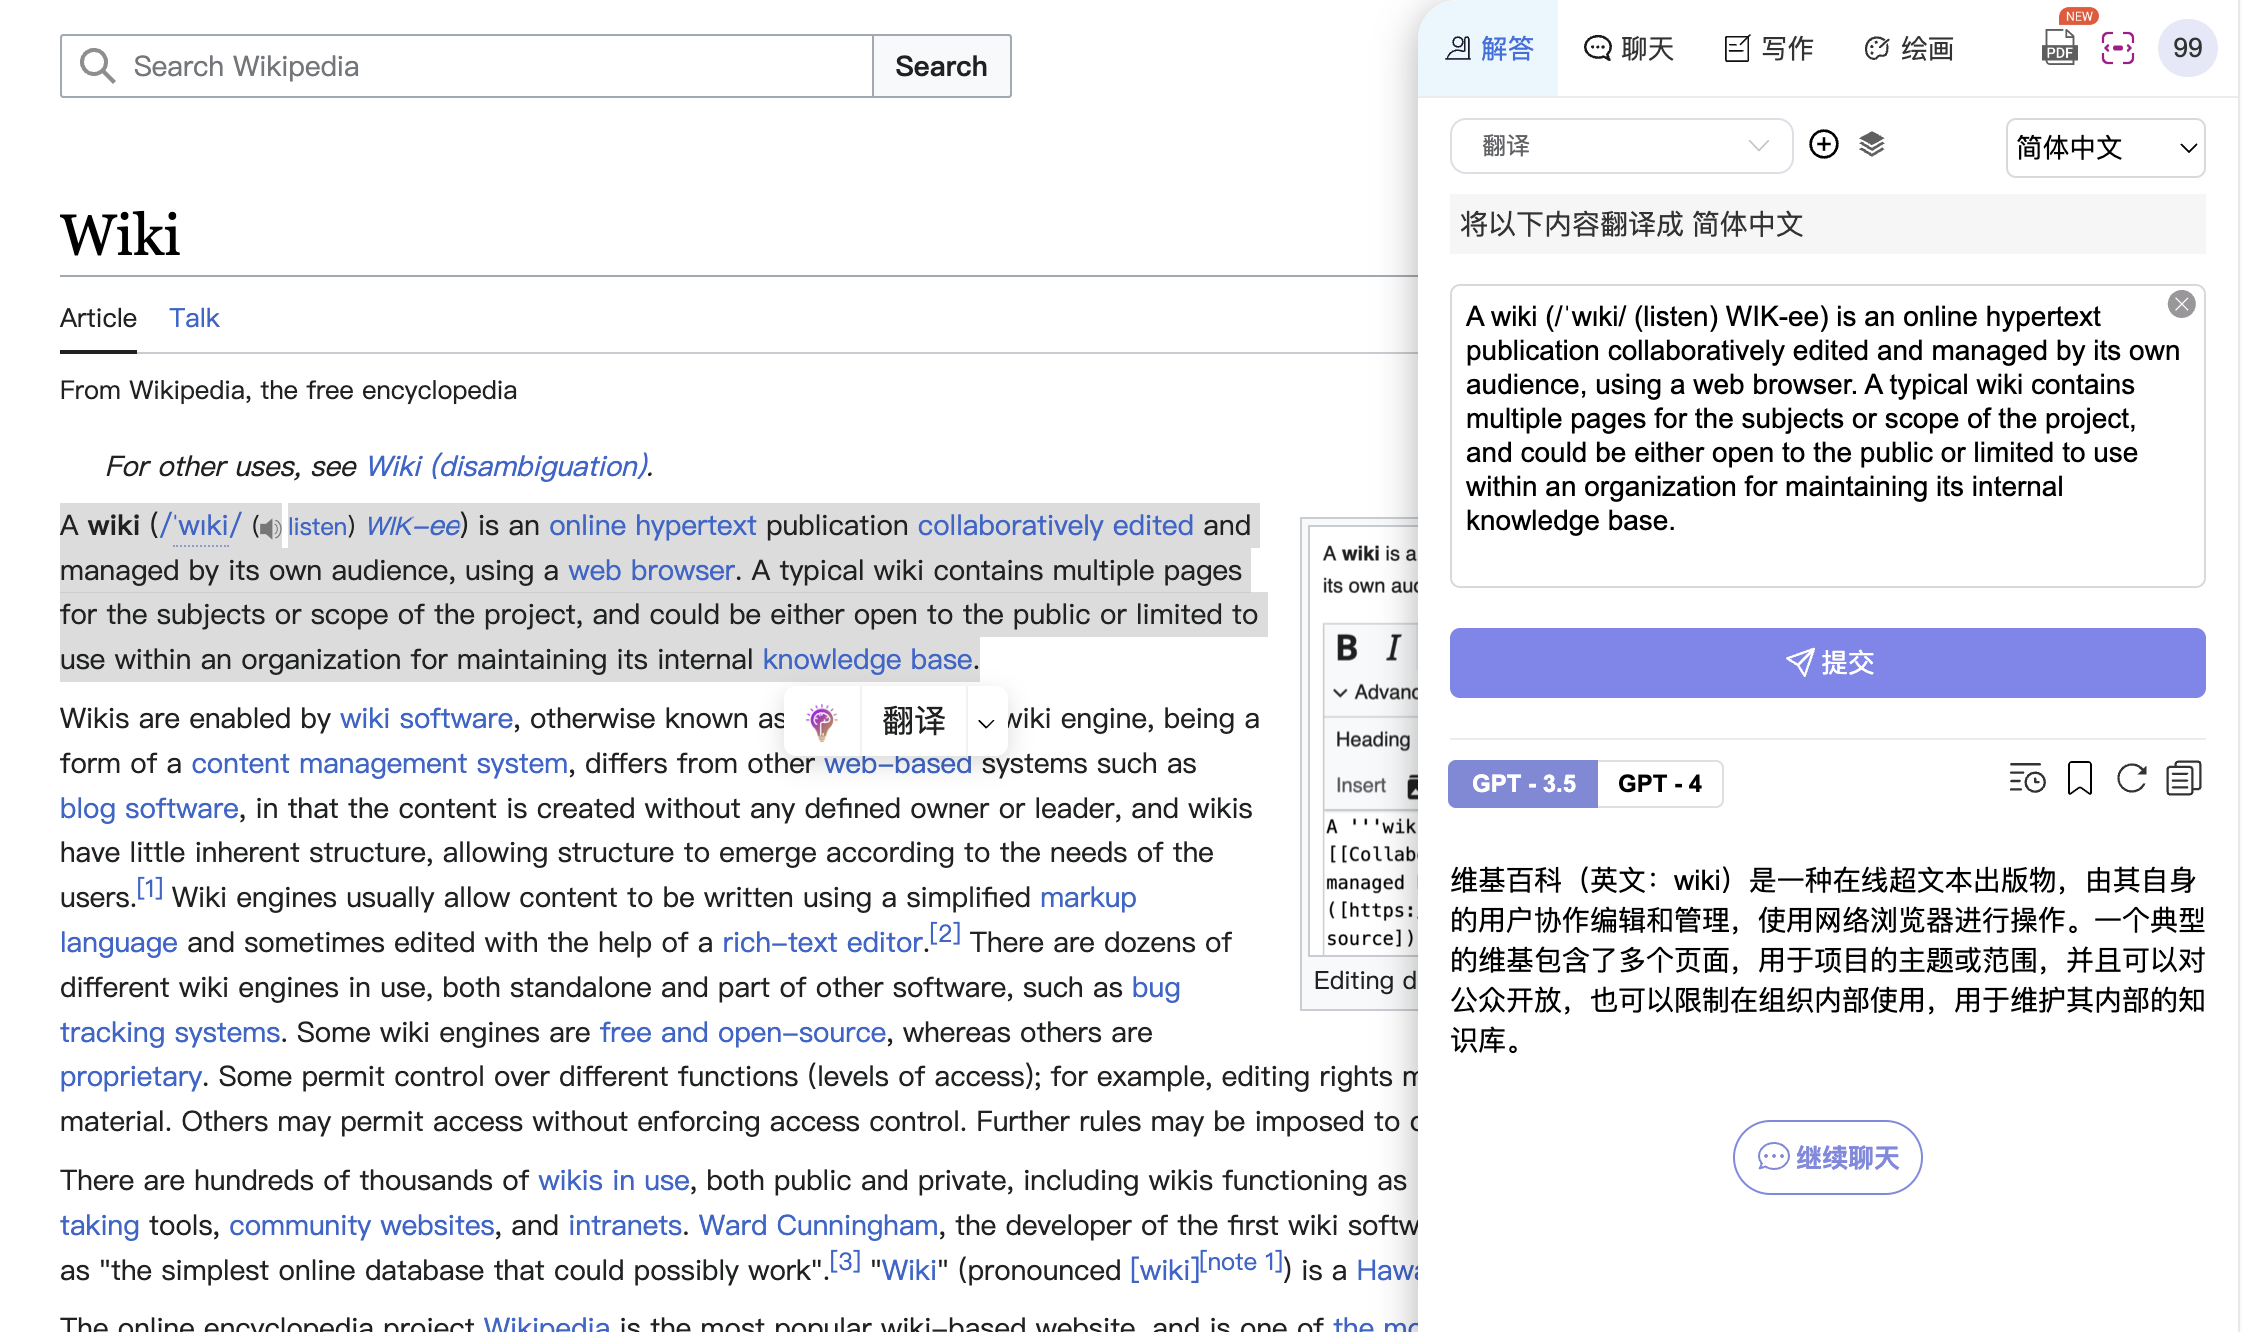Open the 翻译 prompt type dropdown
The height and width of the screenshot is (1332, 2242).
coord(1620,146)
